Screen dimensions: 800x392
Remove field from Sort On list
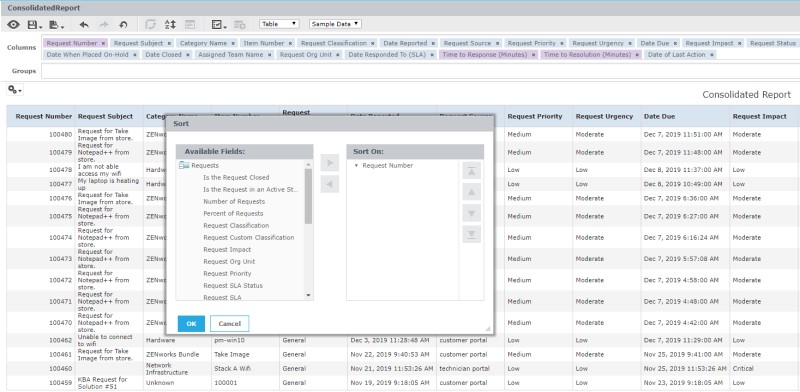(330, 184)
